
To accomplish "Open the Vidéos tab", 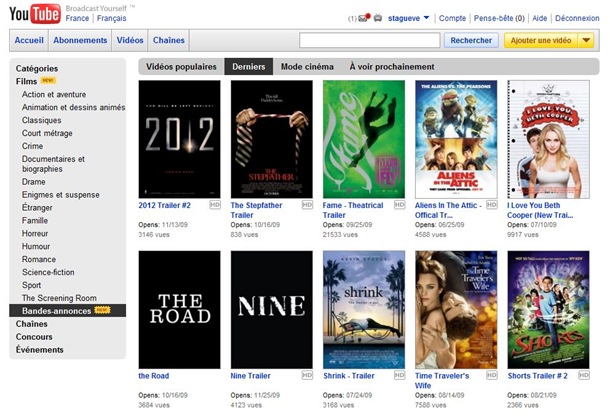I will click(x=130, y=40).
